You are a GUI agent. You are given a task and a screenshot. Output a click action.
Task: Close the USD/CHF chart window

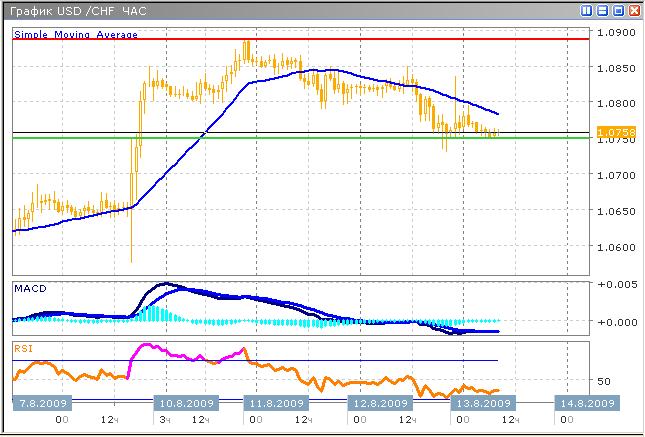click(x=634, y=11)
